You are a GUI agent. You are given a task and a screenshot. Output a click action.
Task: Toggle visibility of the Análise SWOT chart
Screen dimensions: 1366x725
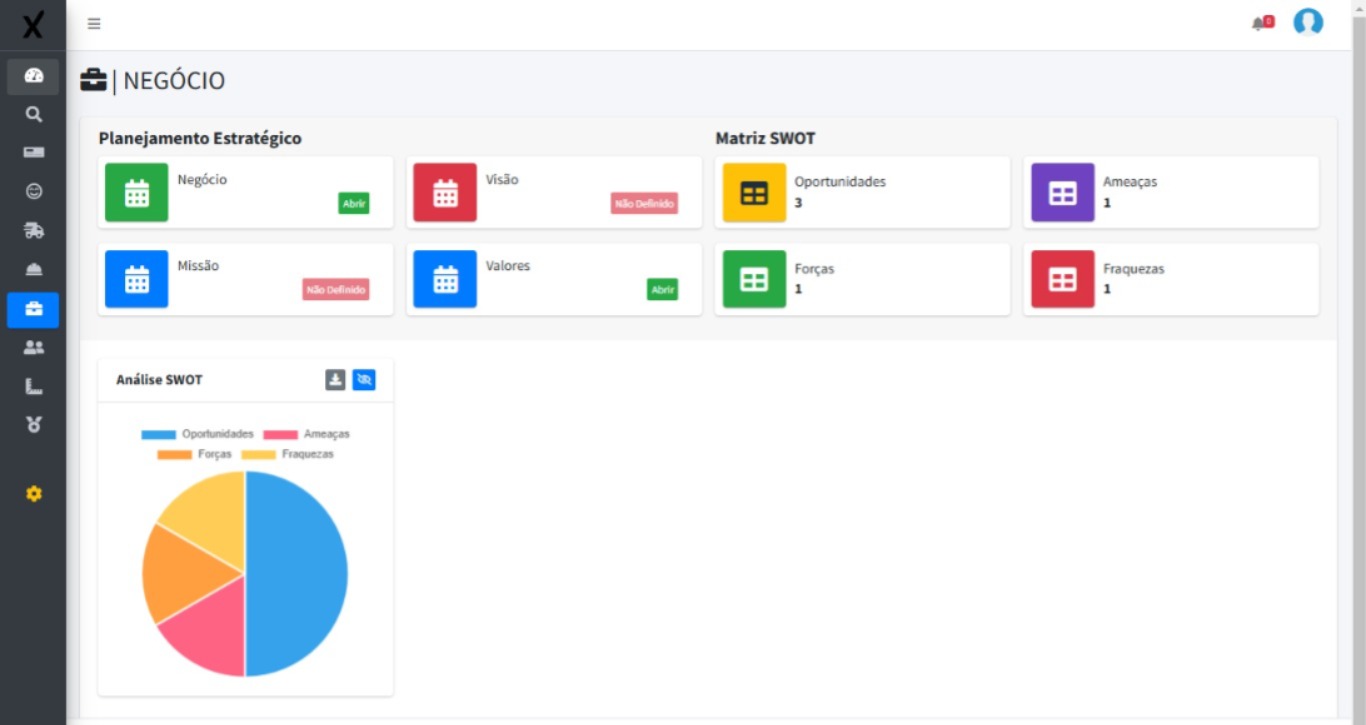pos(364,380)
